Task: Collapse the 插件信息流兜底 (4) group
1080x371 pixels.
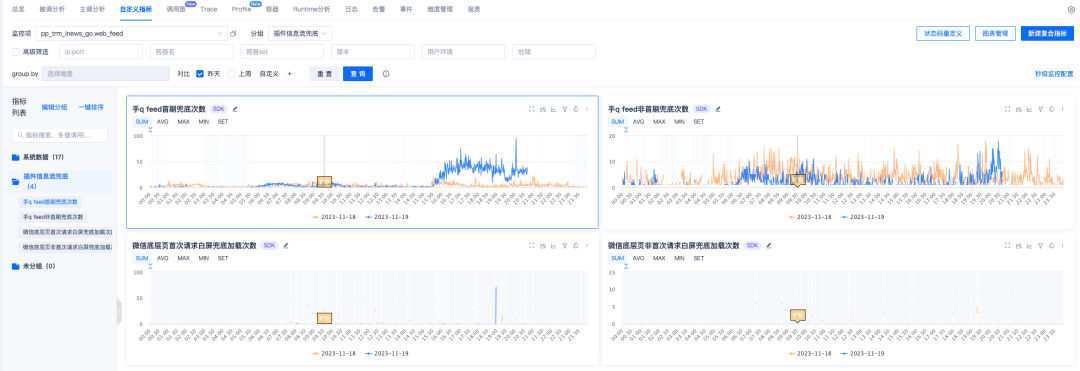Action: (x=58, y=181)
